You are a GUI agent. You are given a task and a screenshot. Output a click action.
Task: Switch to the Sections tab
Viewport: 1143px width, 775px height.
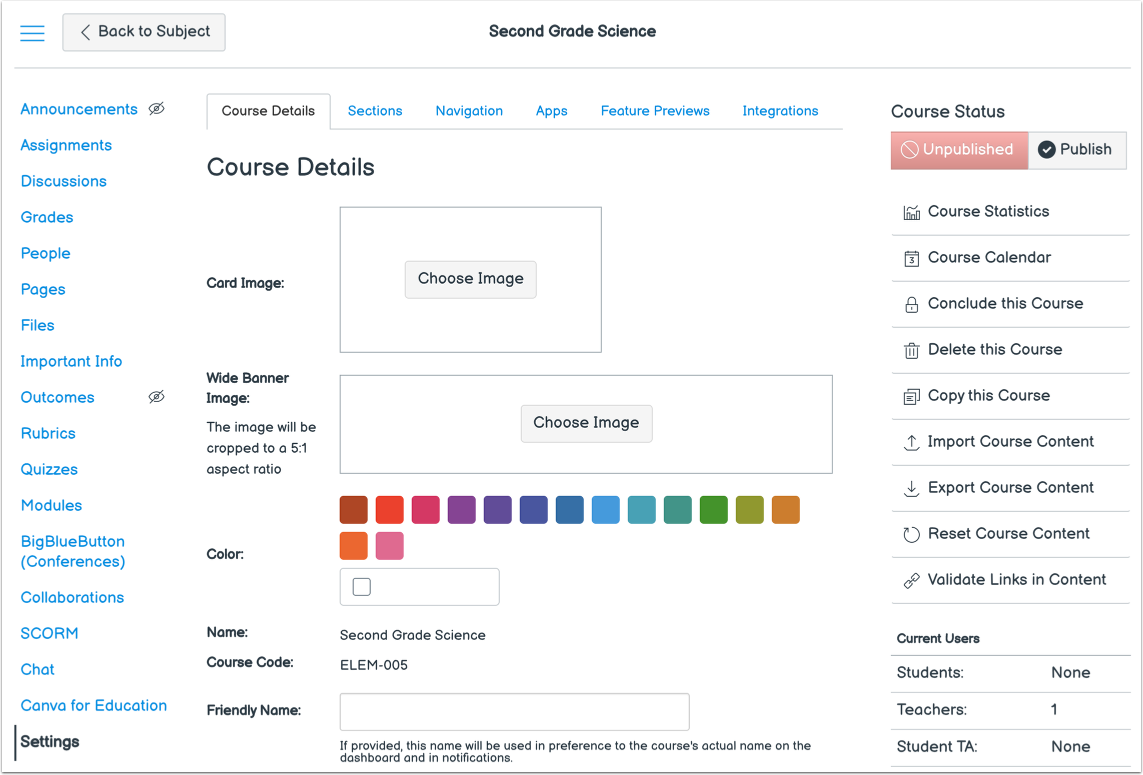coord(375,111)
